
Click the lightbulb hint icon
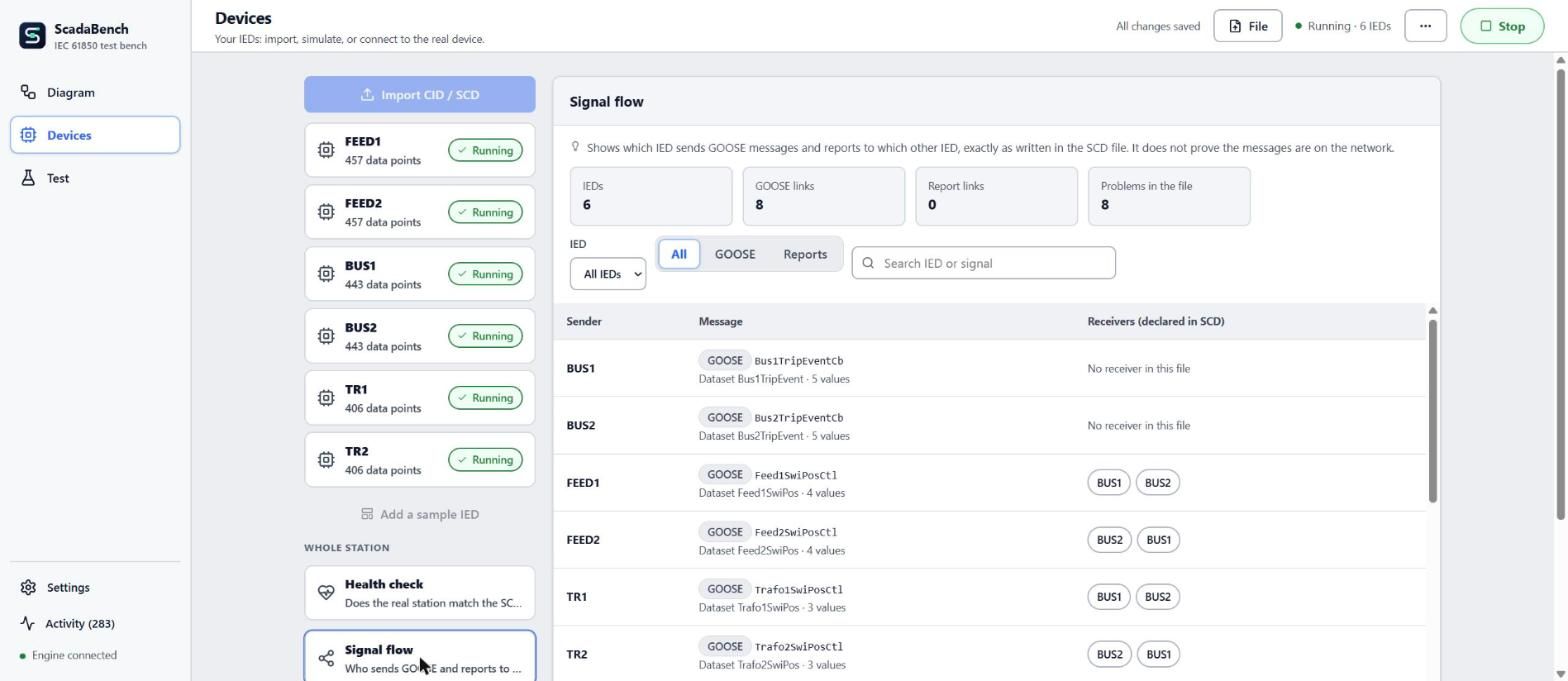575,147
